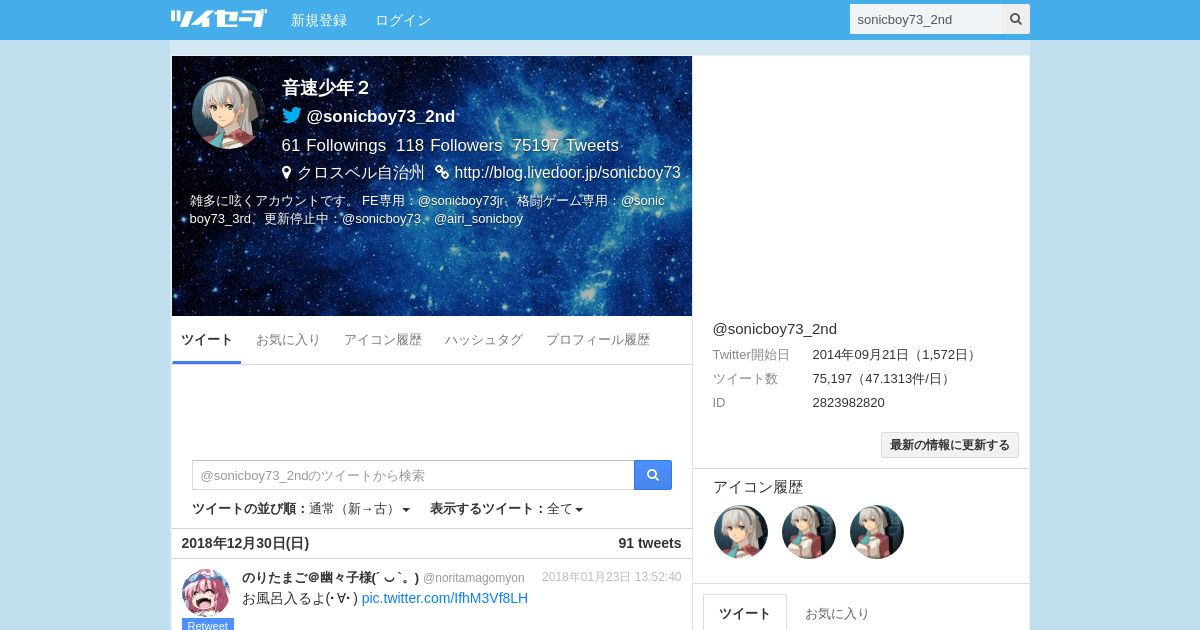1200x630 pixels.
Task: Focus the tweet search input field
Action: point(413,475)
